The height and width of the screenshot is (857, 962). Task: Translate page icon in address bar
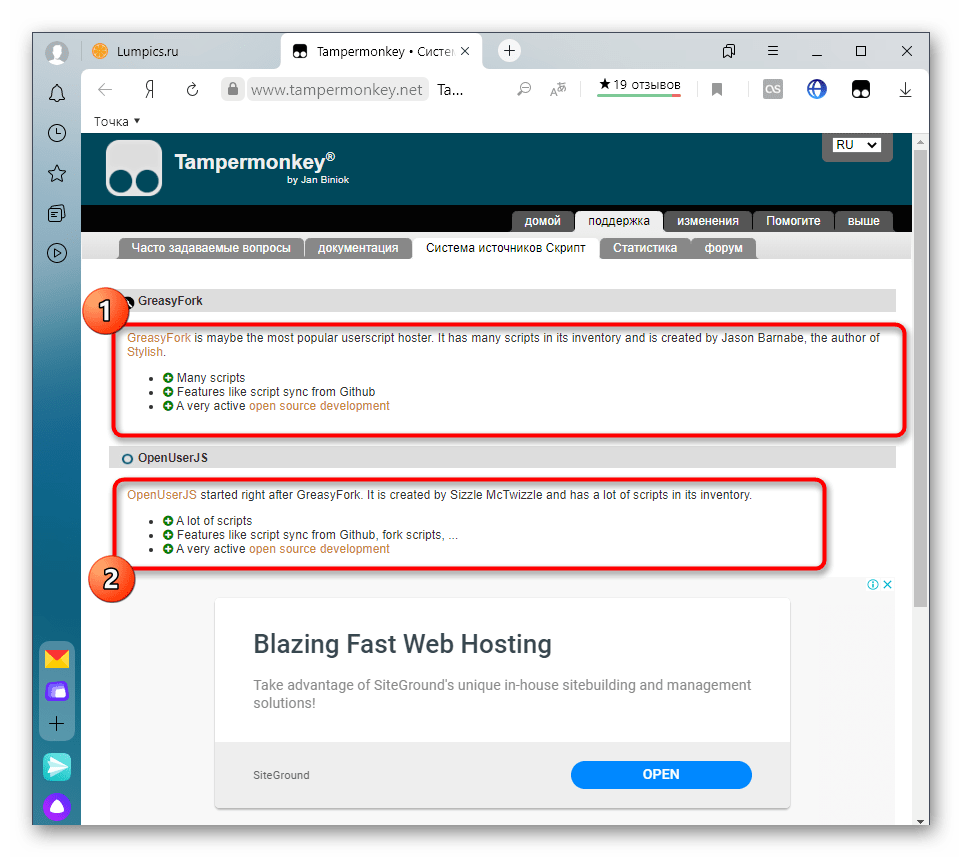click(x=558, y=90)
